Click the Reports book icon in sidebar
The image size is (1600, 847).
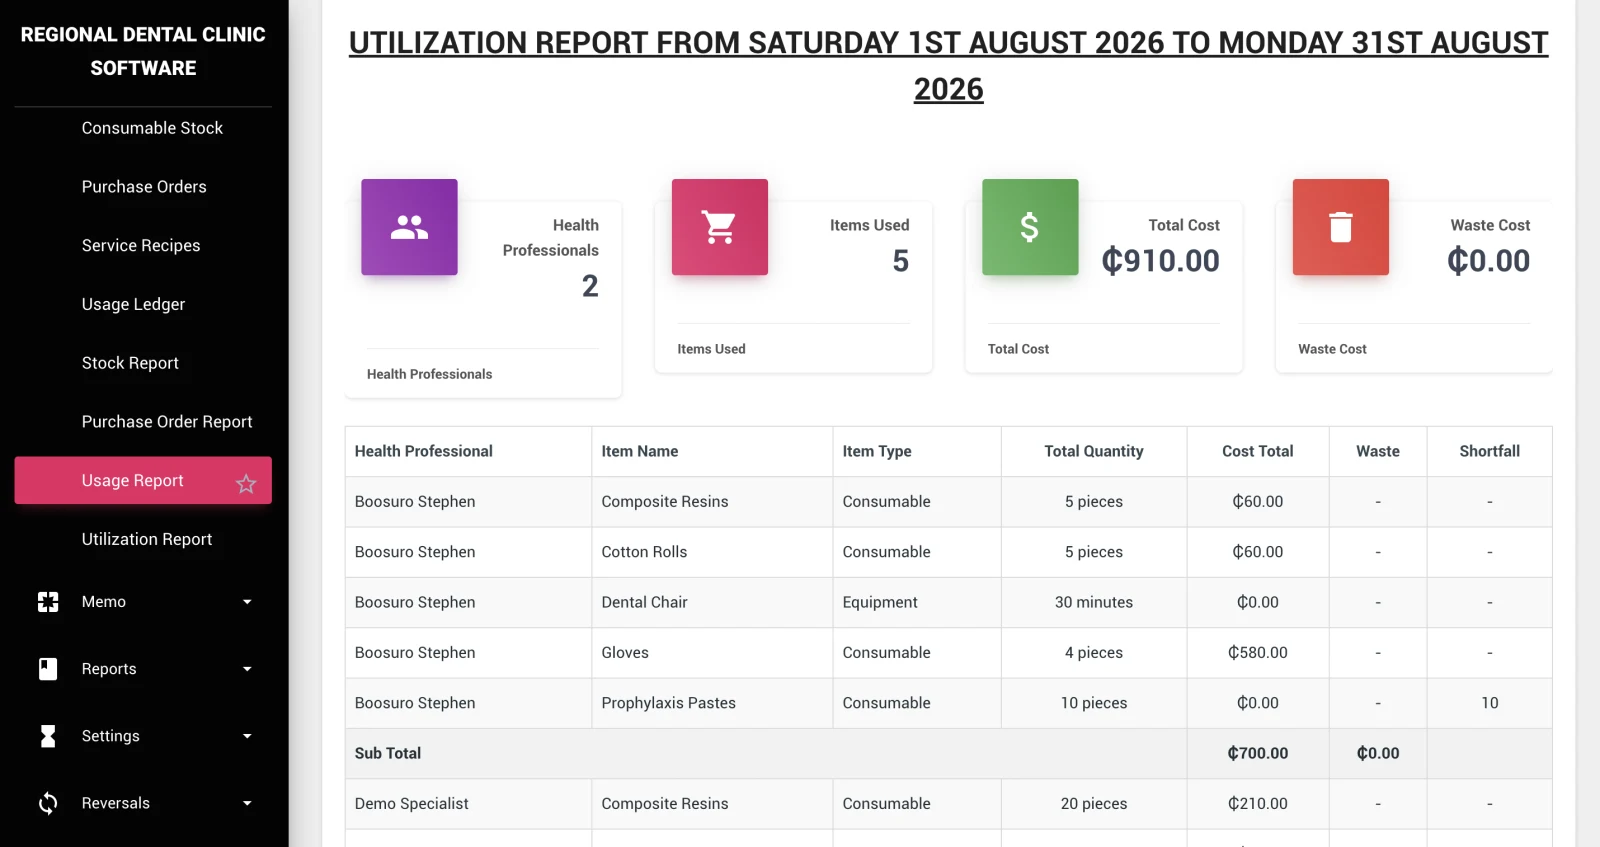(x=48, y=669)
